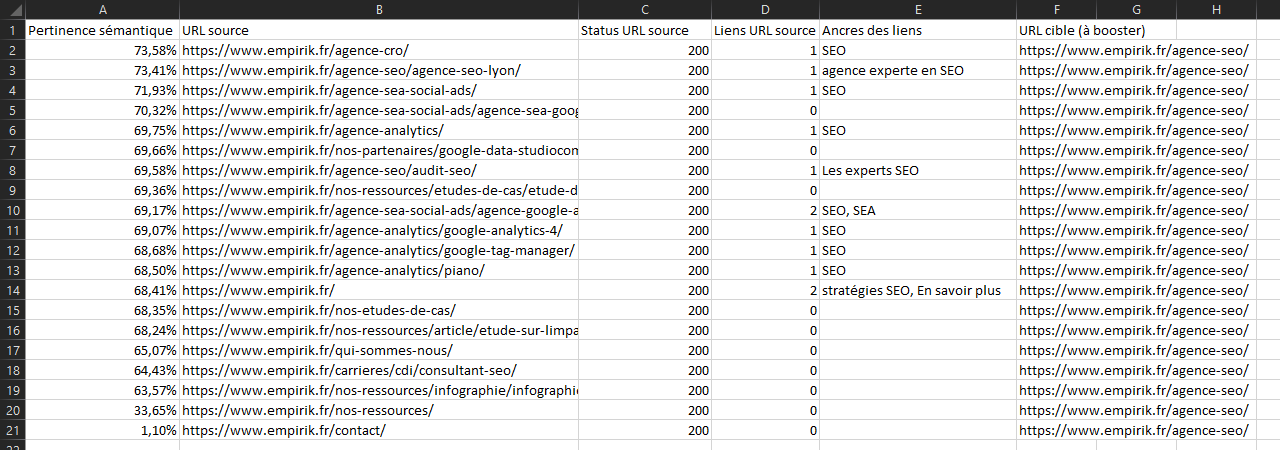1280x450 pixels.
Task: Select column E header
Action: pos(918,10)
